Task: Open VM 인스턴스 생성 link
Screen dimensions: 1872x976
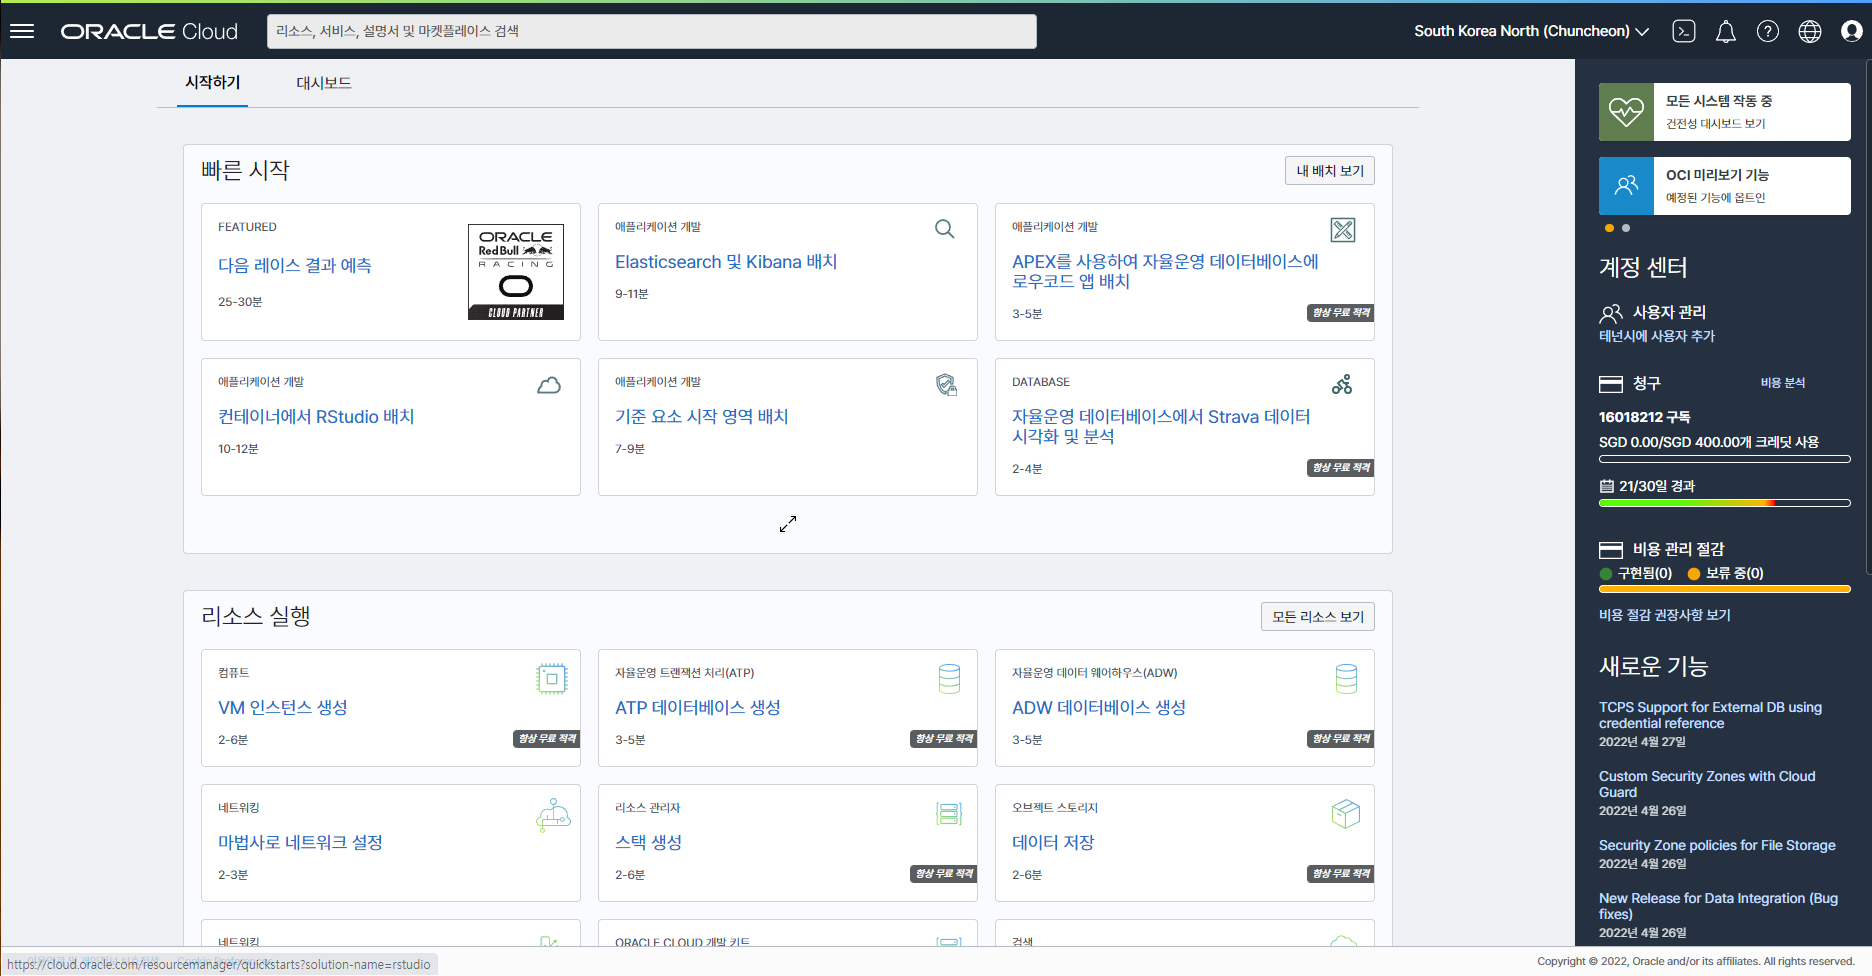Action: tap(283, 708)
